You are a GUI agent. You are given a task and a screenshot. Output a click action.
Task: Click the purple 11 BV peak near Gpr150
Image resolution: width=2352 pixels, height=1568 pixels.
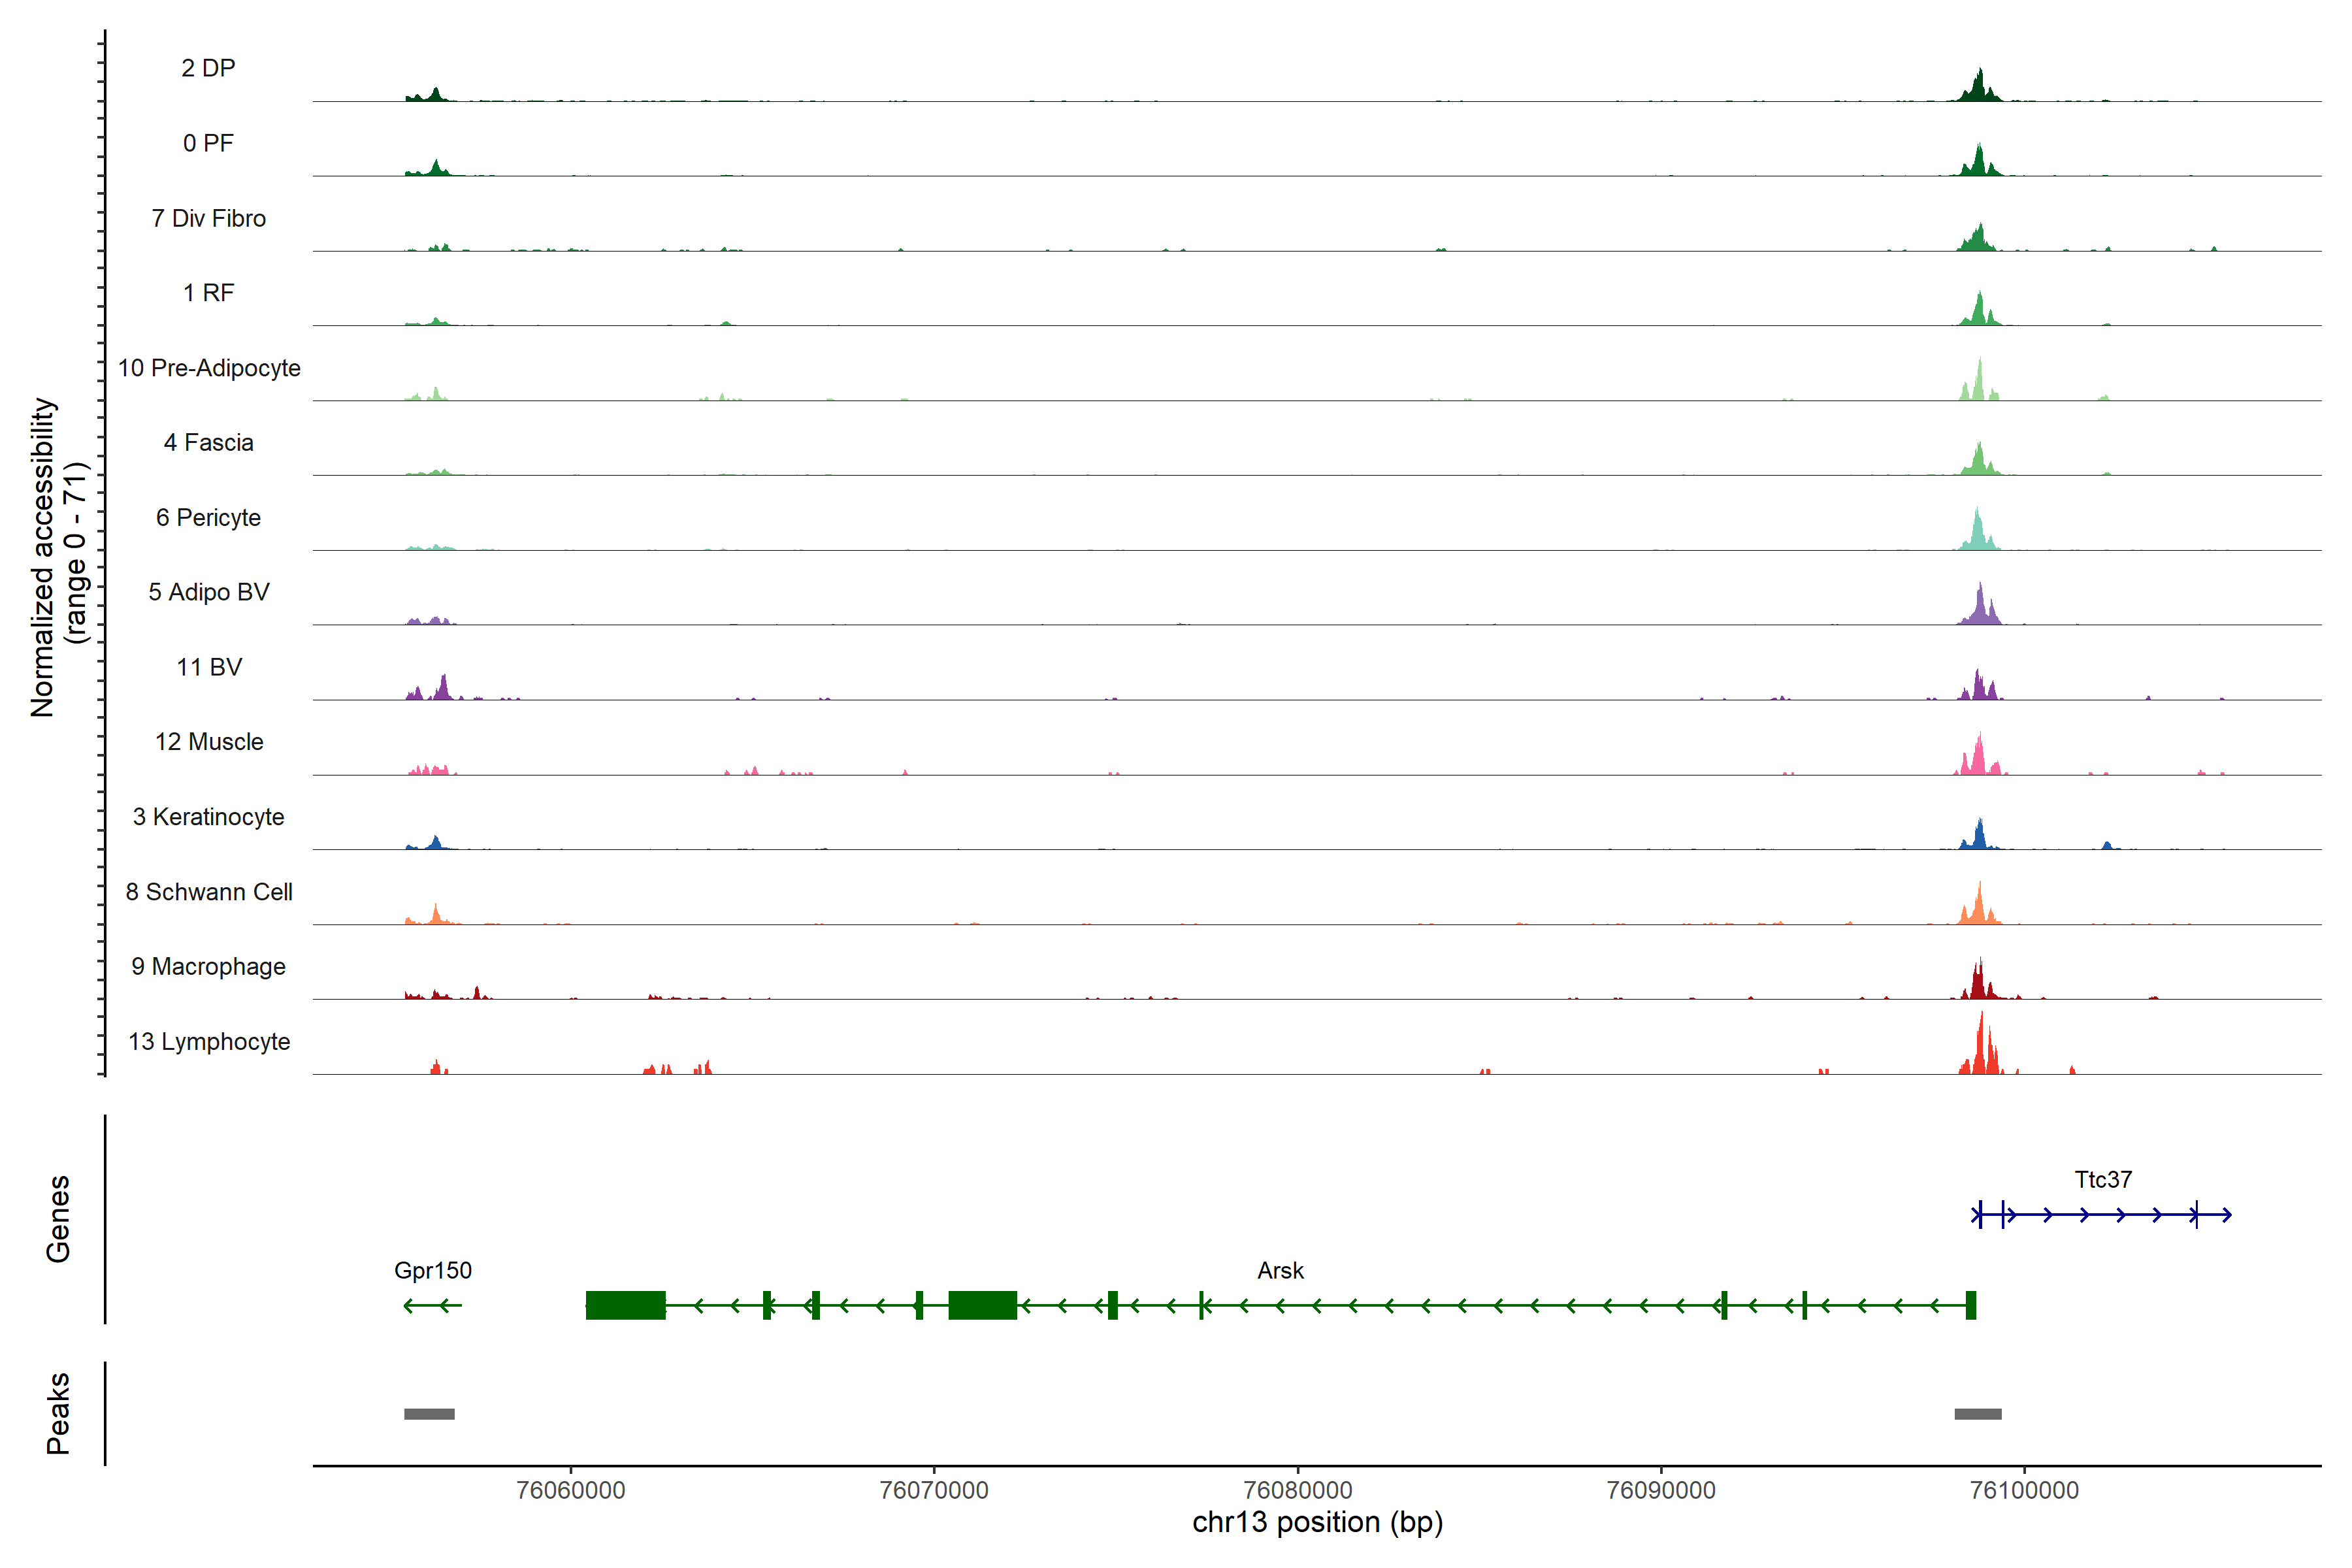point(443,688)
